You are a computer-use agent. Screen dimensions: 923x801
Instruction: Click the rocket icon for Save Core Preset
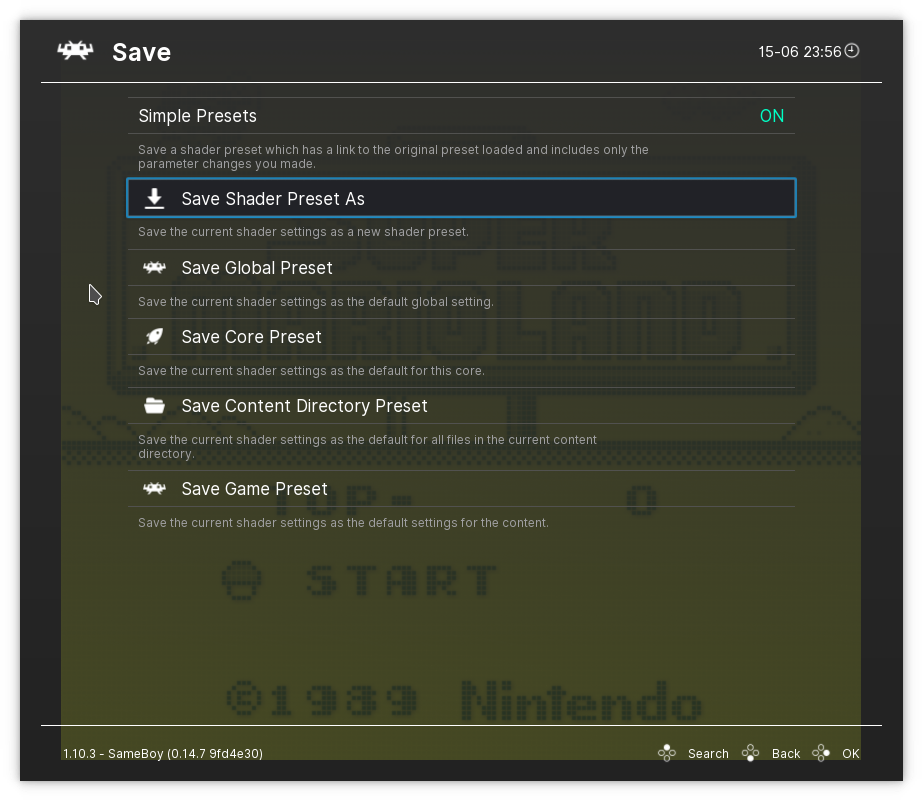(154, 337)
